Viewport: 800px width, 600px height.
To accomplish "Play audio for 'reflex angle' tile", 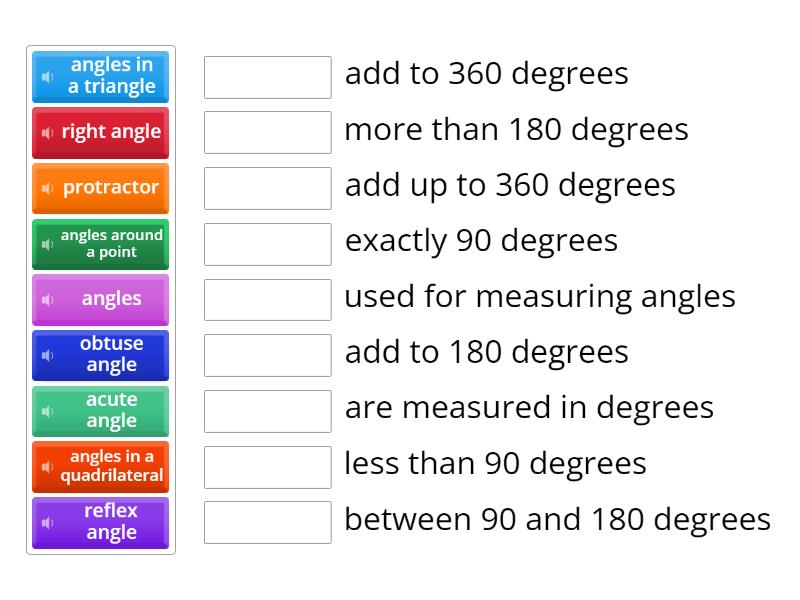I will click(x=49, y=522).
